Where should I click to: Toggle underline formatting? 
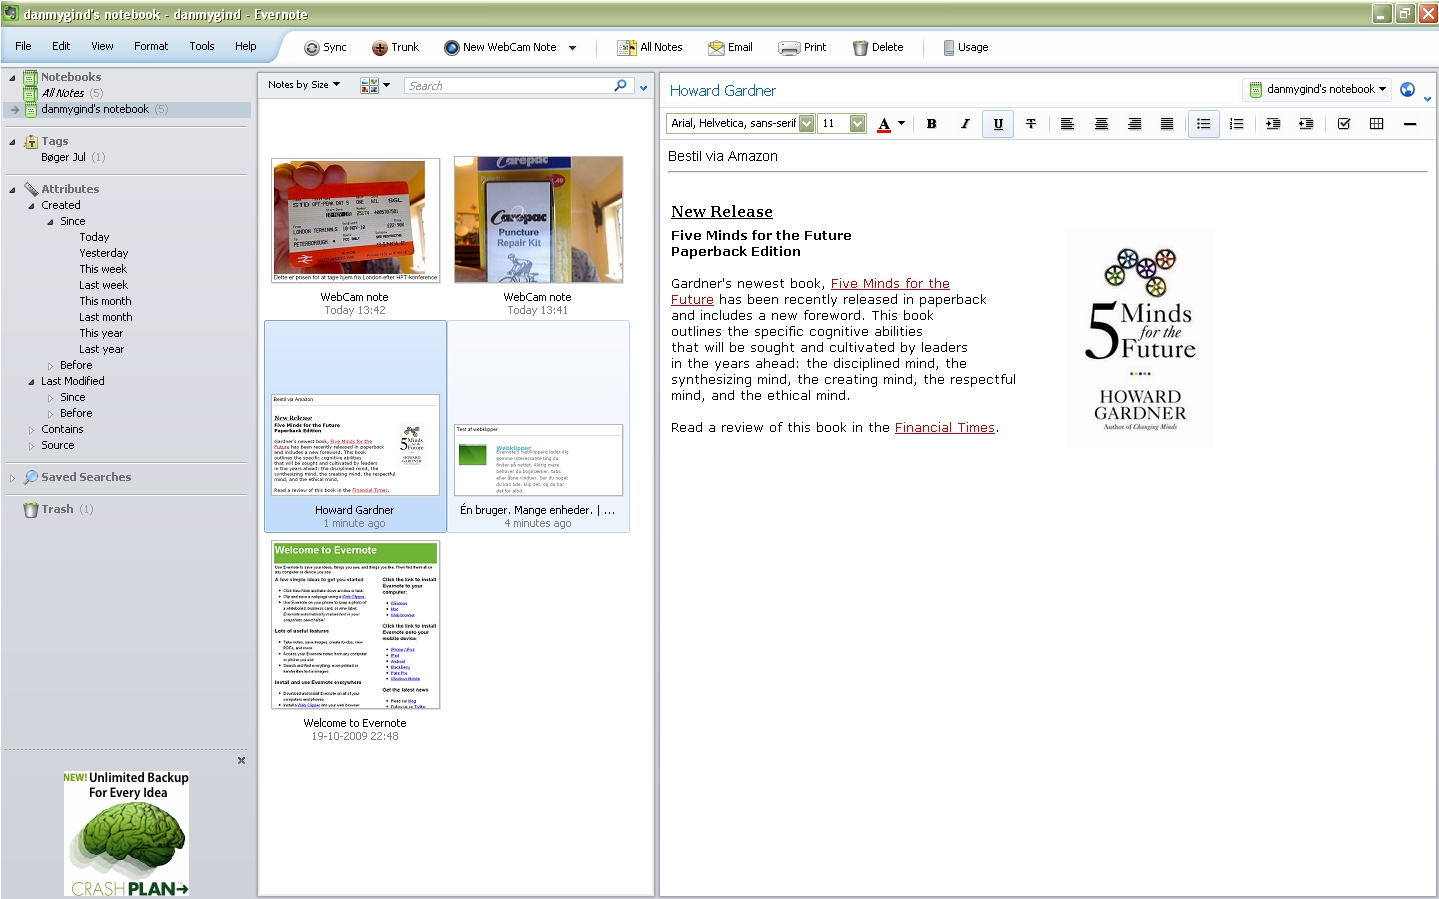click(998, 124)
